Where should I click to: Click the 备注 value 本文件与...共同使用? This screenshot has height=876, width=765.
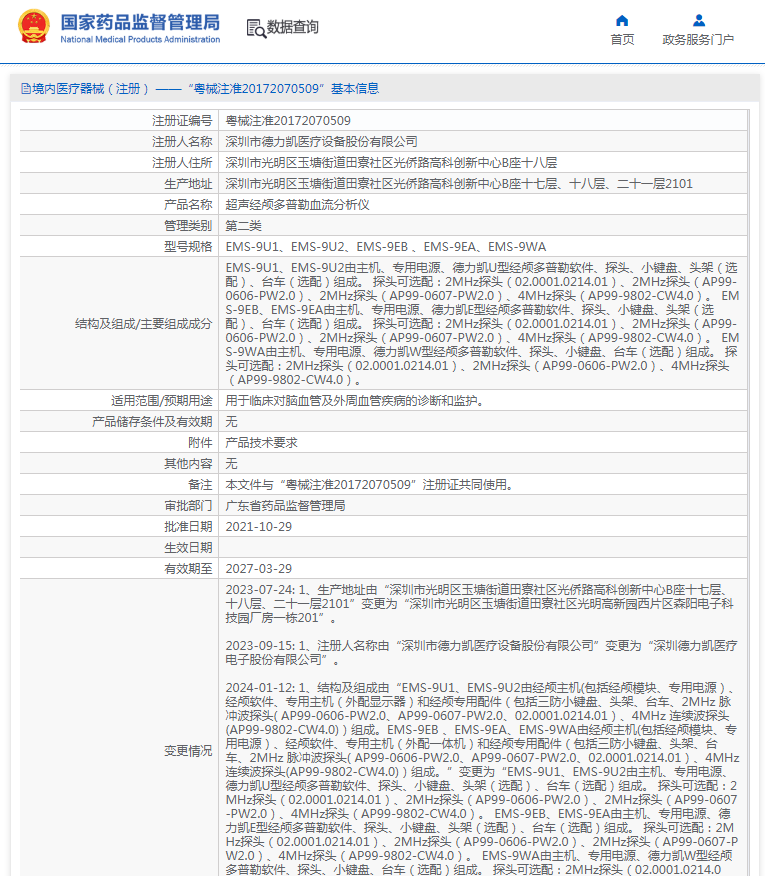point(369,485)
